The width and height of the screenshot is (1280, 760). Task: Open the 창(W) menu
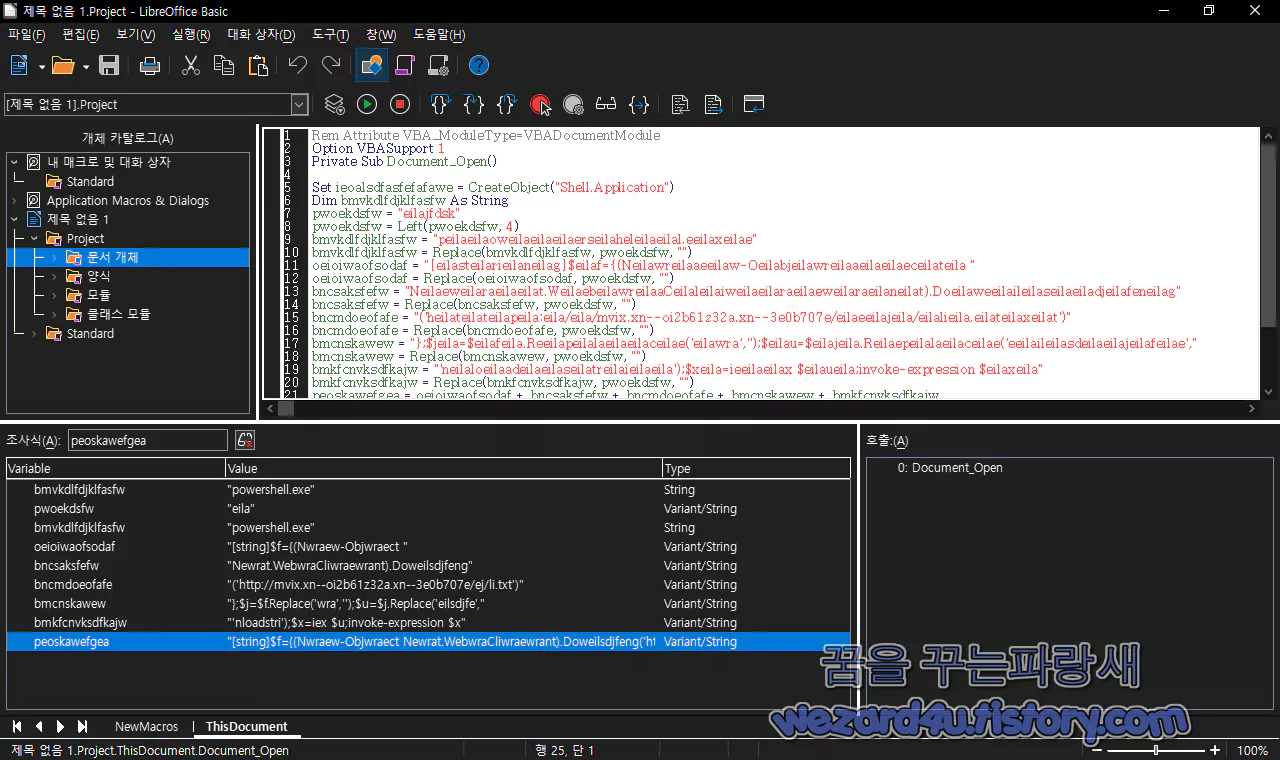381,35
